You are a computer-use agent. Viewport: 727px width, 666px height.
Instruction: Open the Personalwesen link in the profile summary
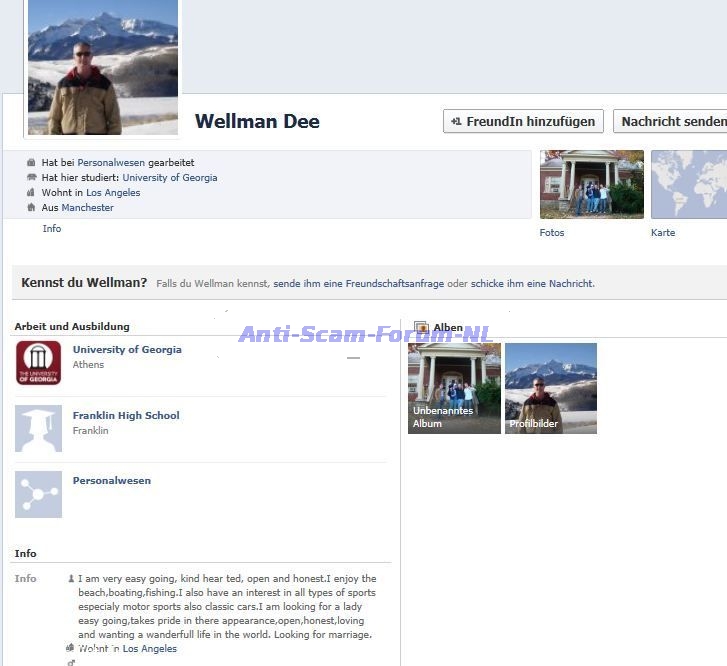coord(111,162)
